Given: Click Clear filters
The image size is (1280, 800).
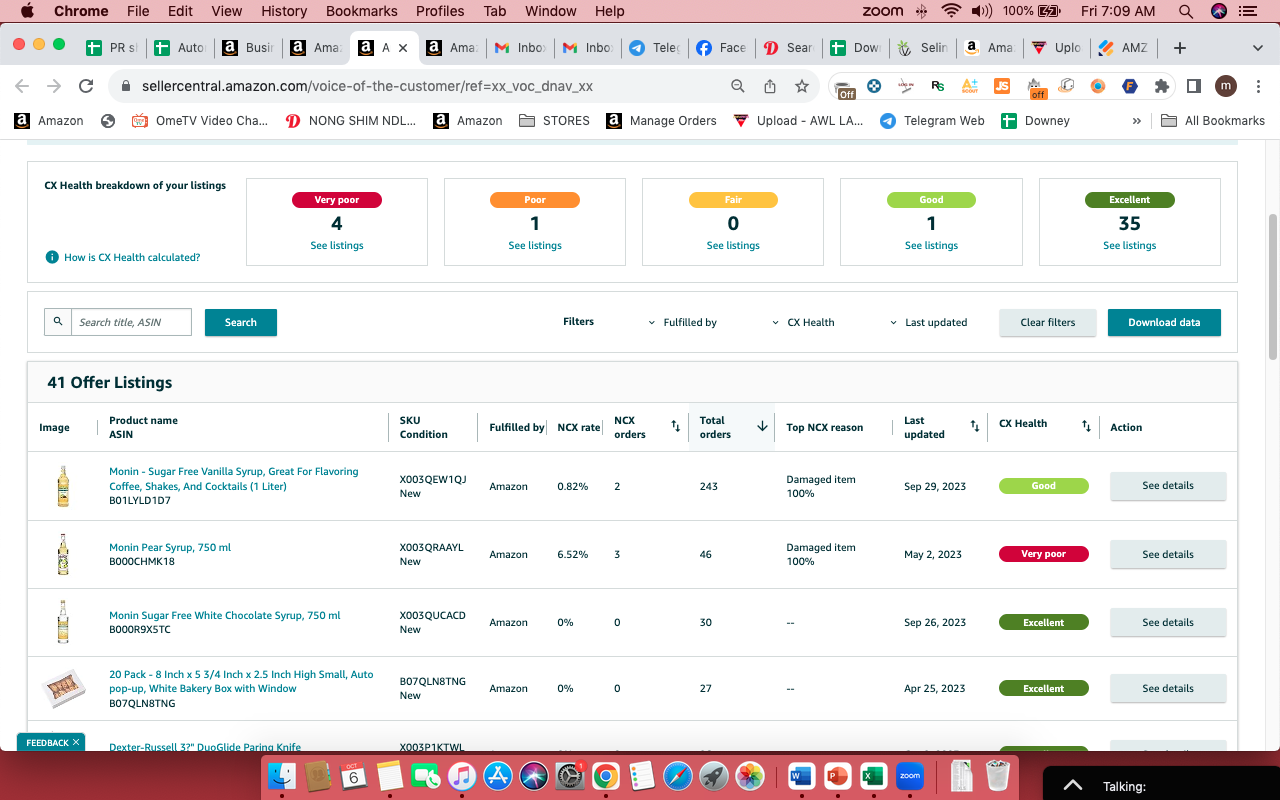Looking at the screenshot, I should pos(1048,323).
